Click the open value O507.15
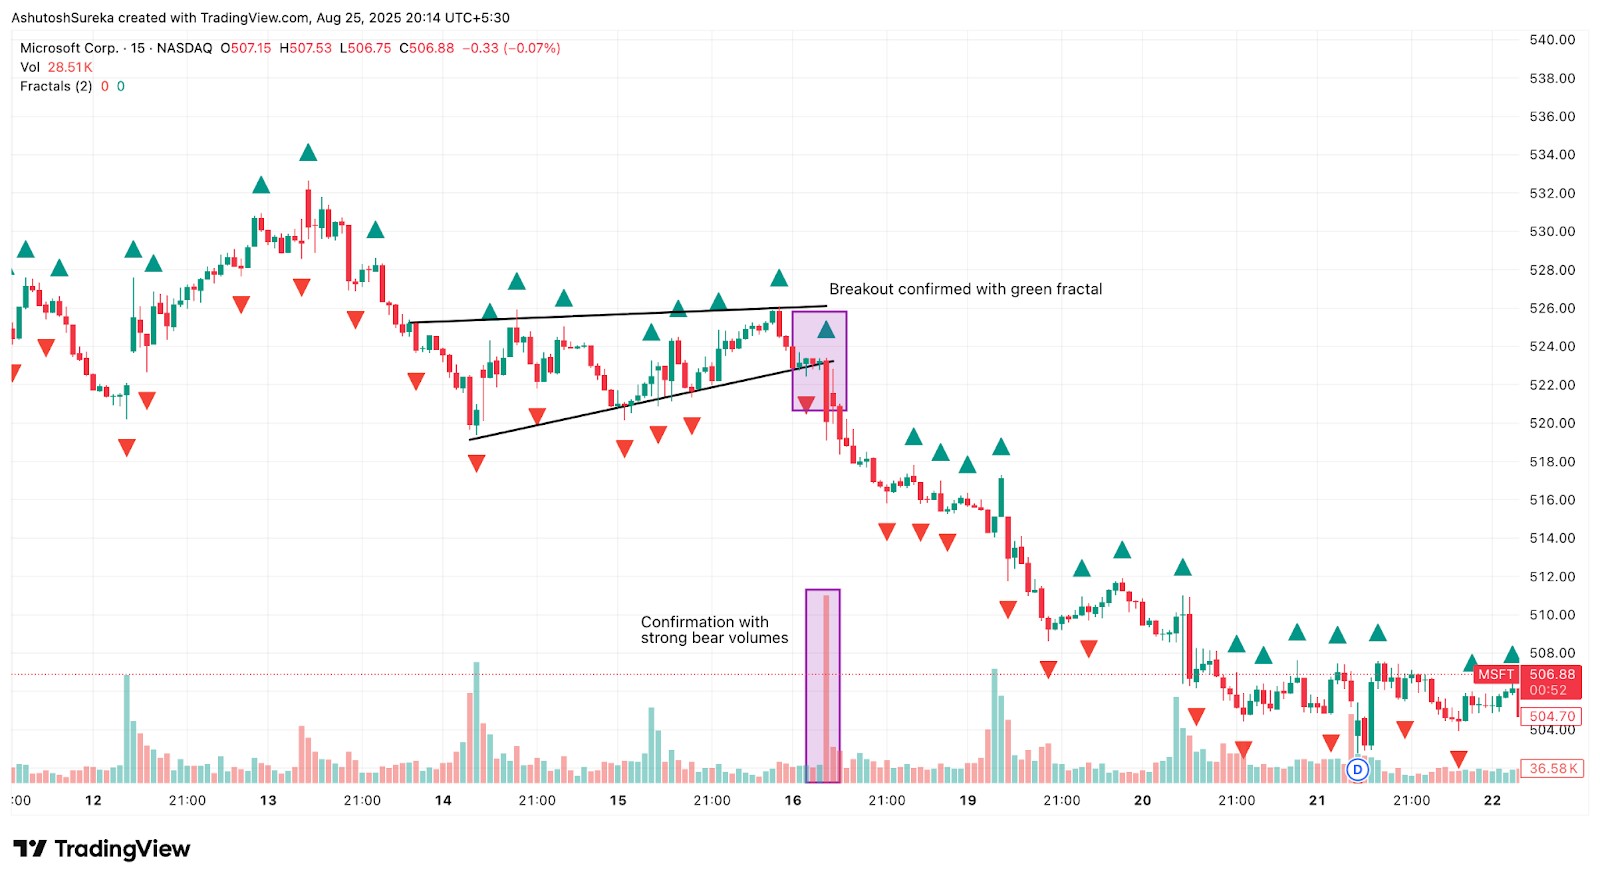This screenshot has height=882, width=1600. (246, 48)
